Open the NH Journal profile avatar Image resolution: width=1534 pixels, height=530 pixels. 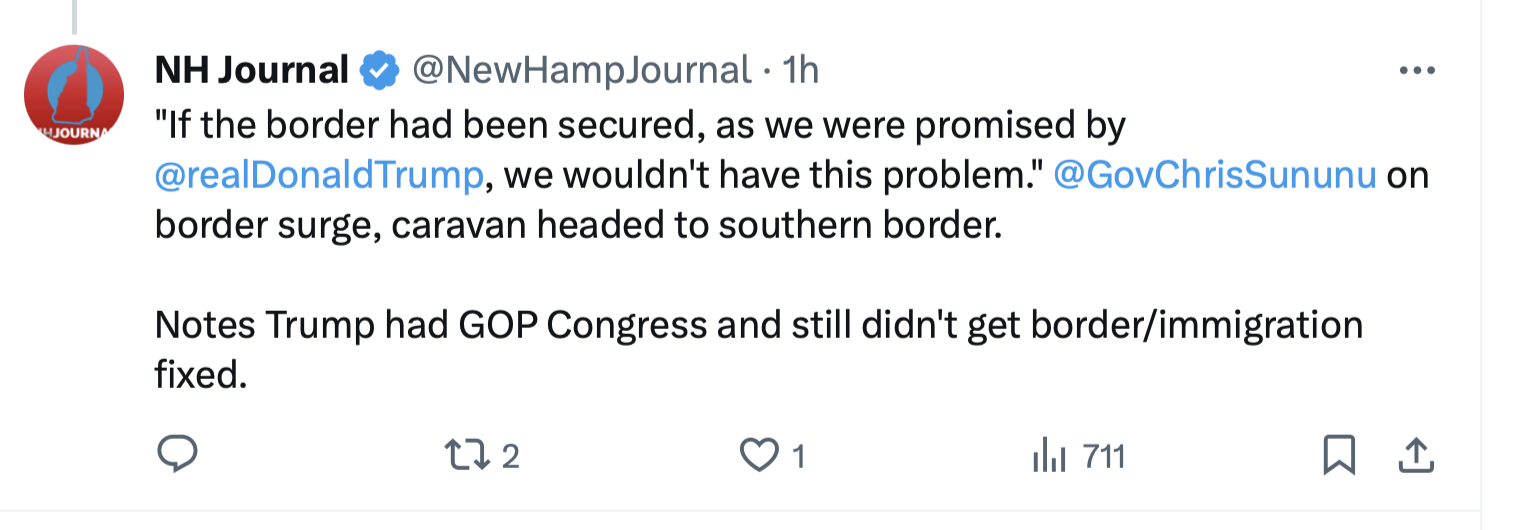pyautogui.click(x=74, y=95)
